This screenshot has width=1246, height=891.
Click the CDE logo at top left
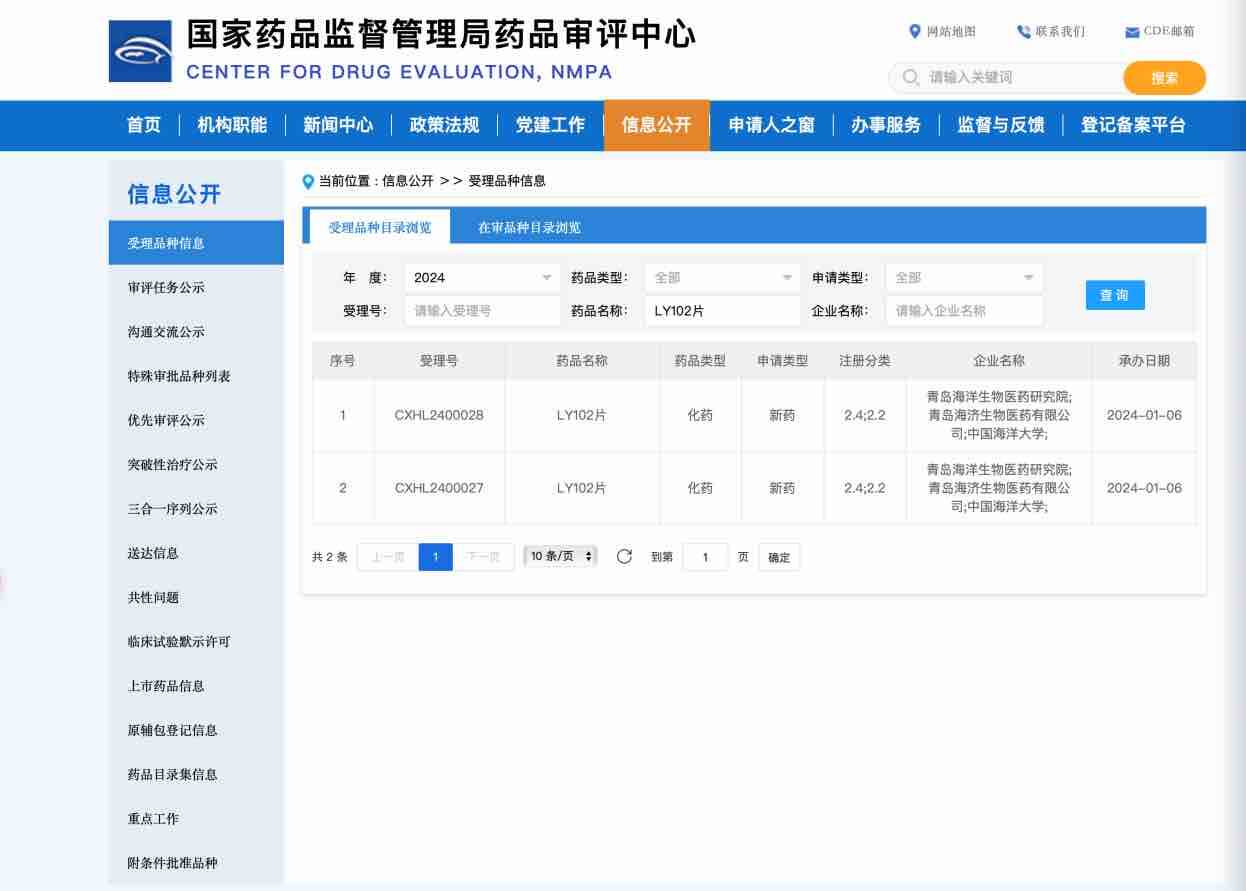(x=139, y=49)
